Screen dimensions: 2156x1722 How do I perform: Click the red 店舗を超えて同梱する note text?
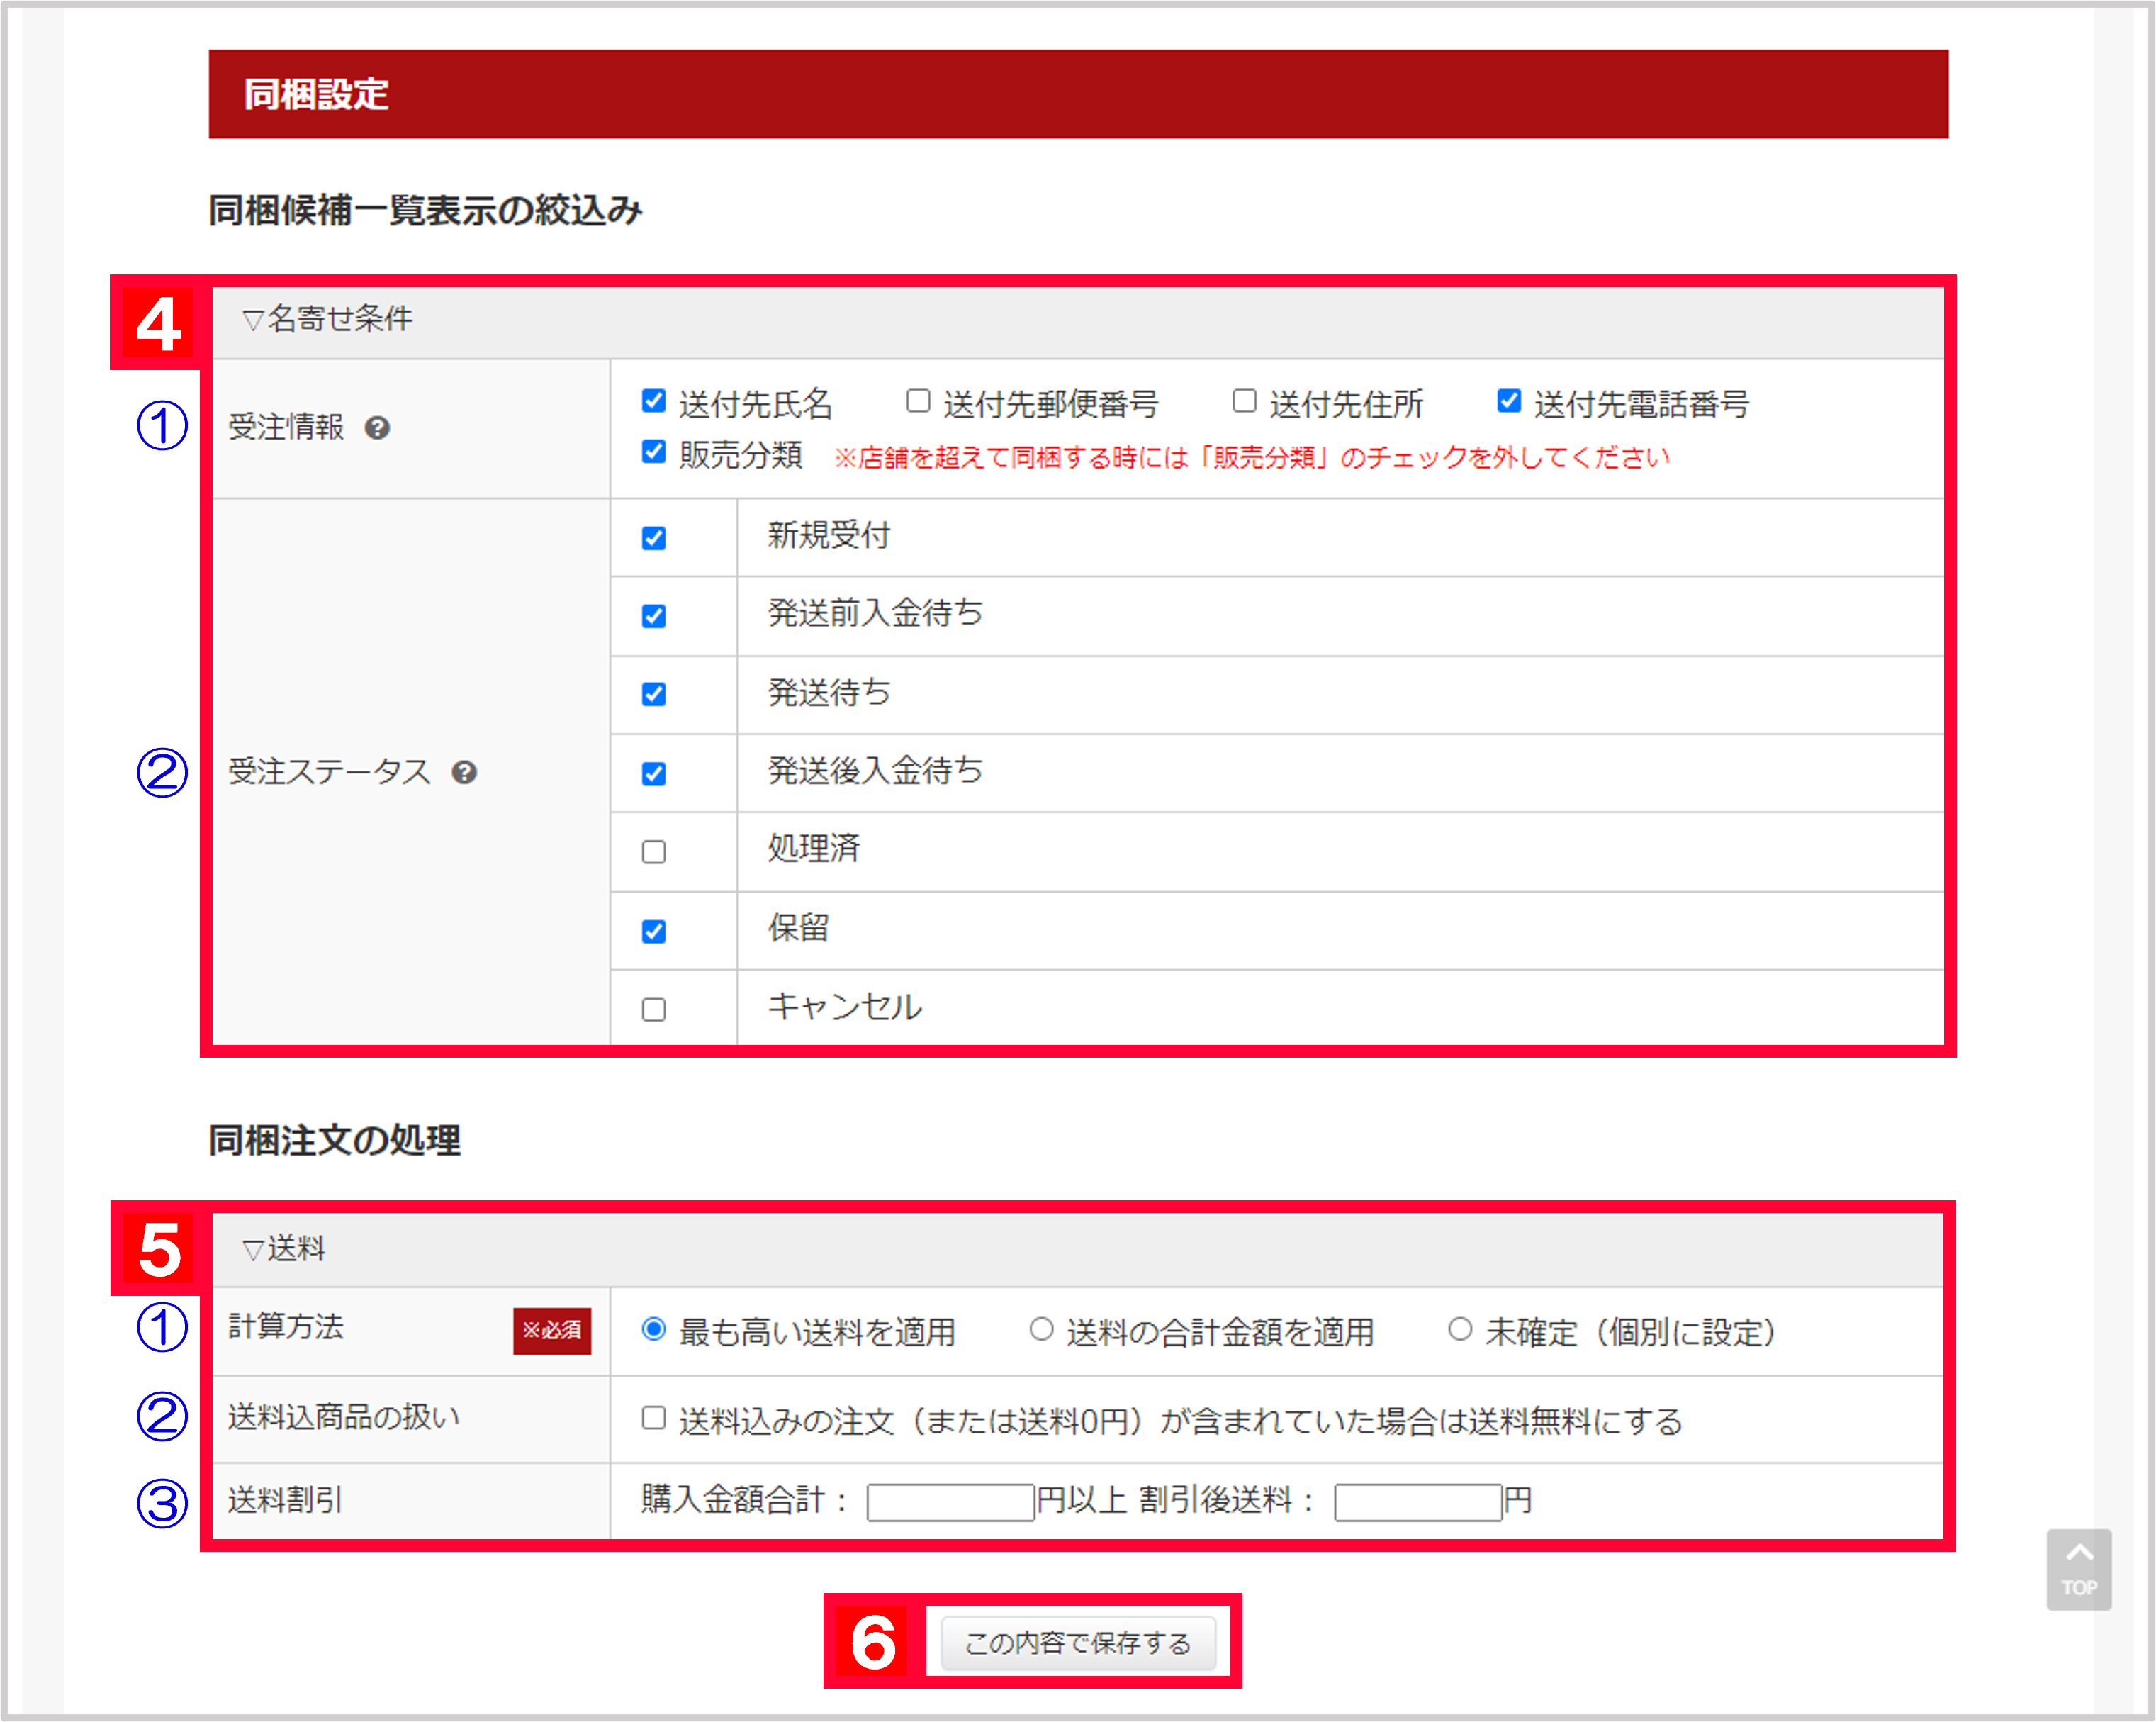tap(1252, 458)
